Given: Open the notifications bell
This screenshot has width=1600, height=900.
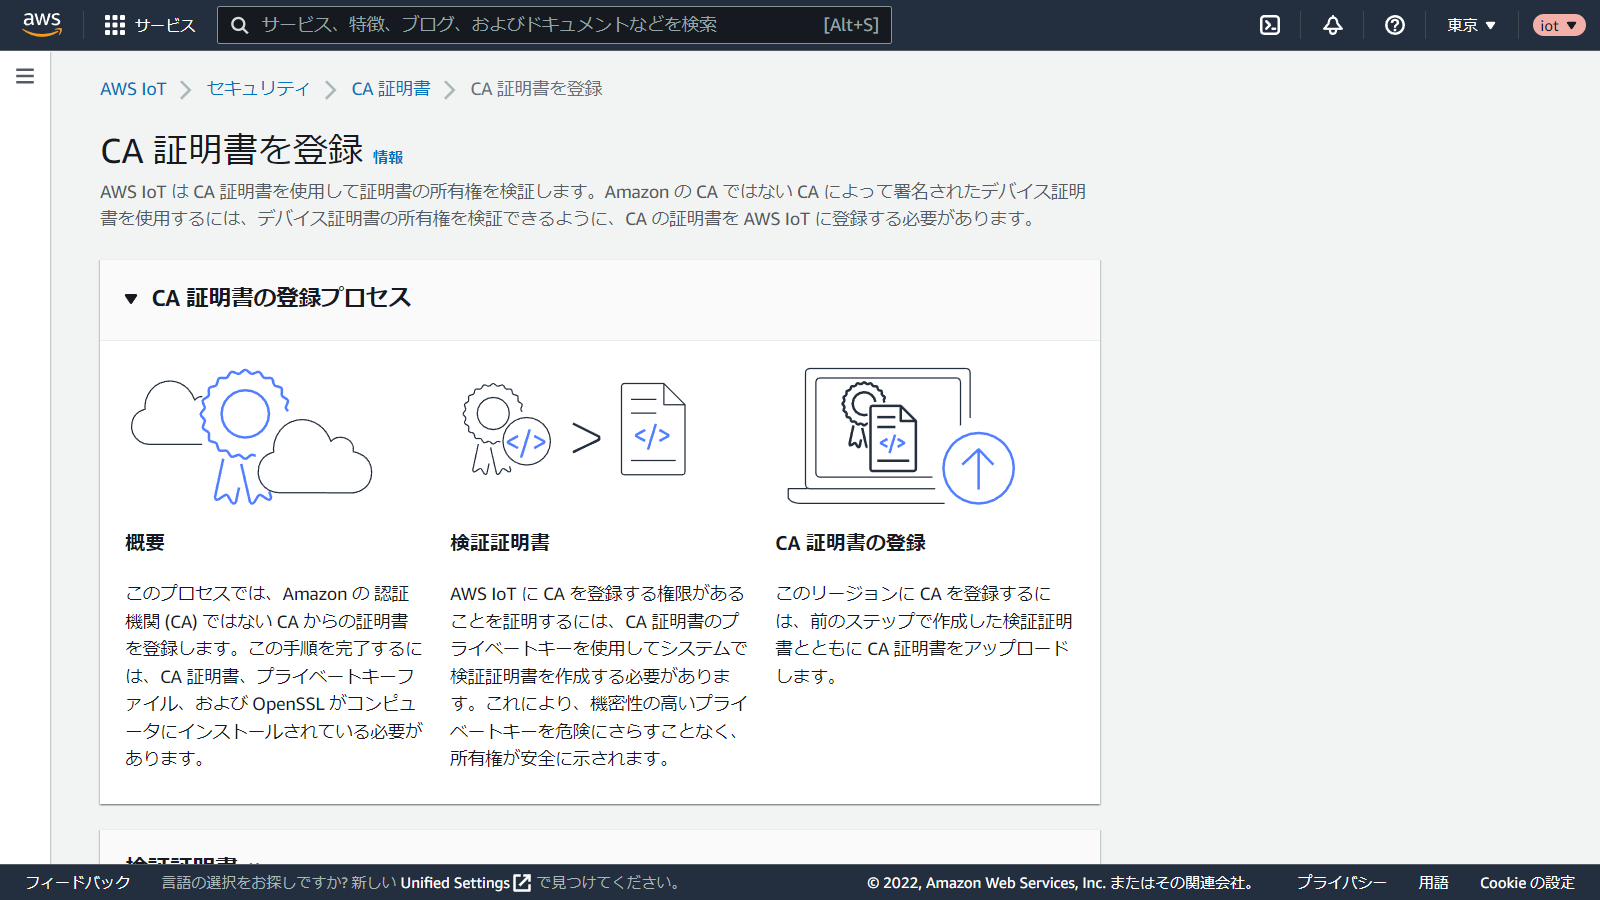Looking at the screenshot, I should [1333, 25].
